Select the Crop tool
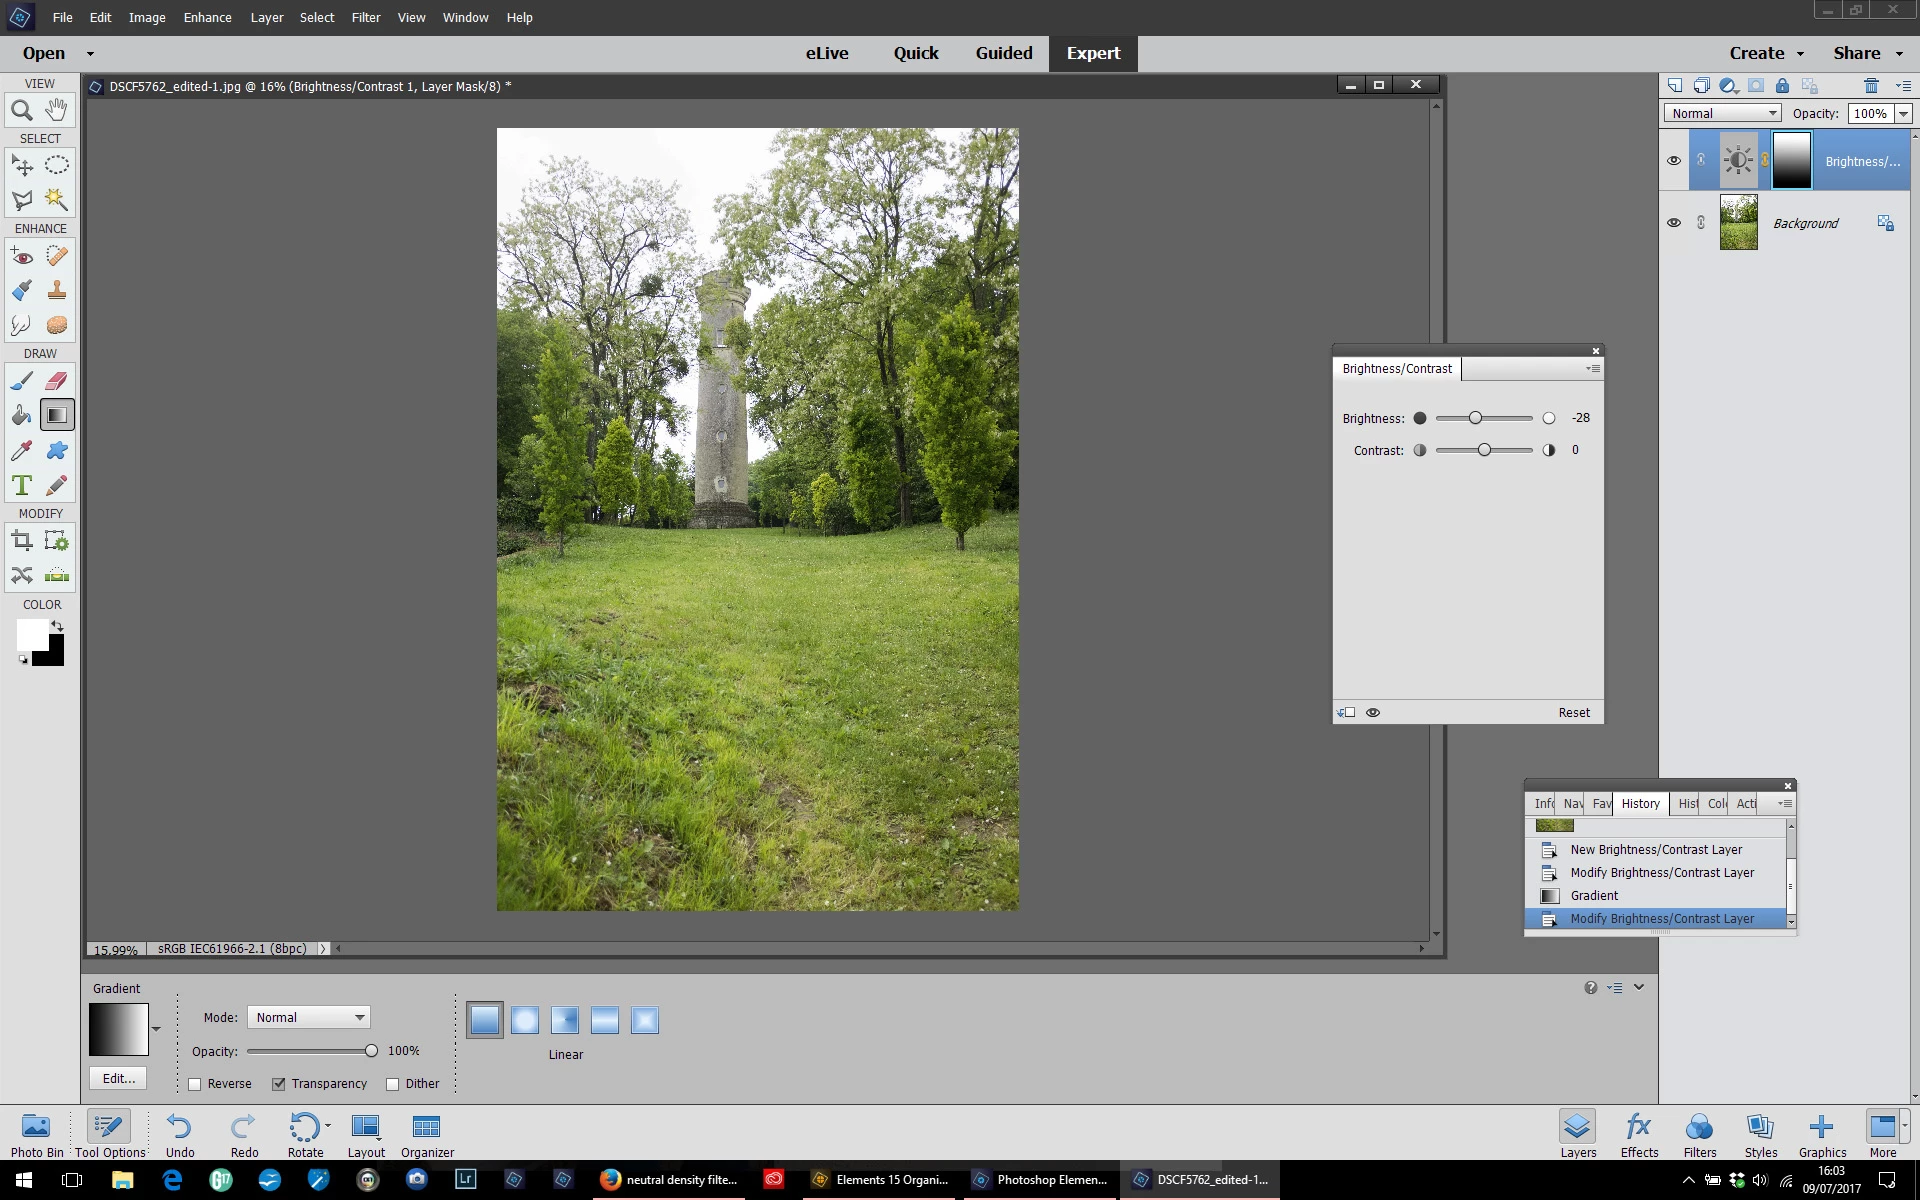The height and width of the screenshot is (1200, 1920). (x=22, y=542)
